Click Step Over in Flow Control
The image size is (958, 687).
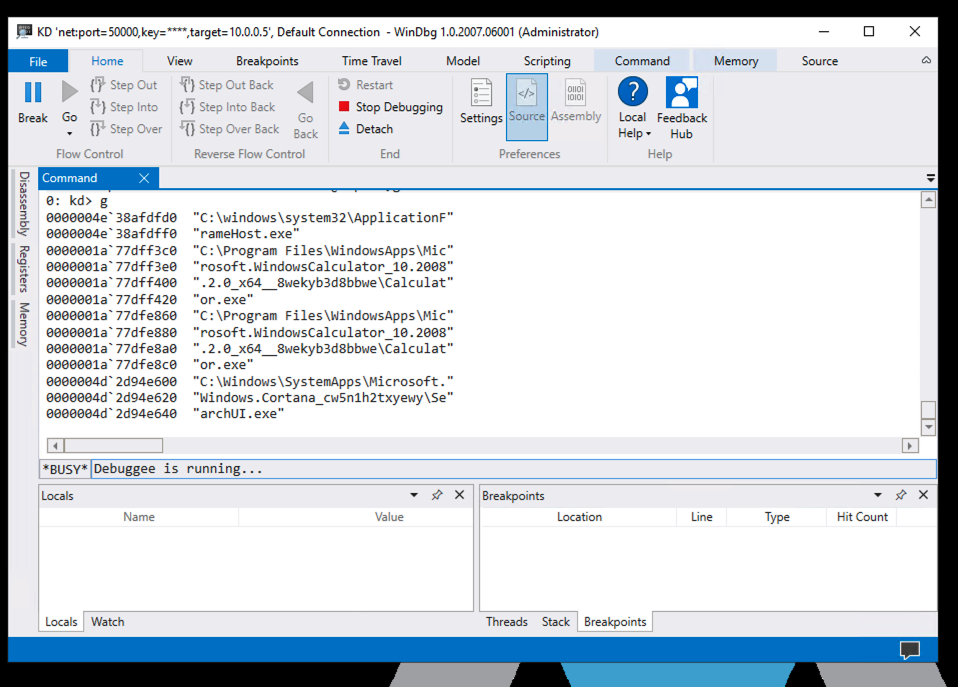tap(126, 129)
